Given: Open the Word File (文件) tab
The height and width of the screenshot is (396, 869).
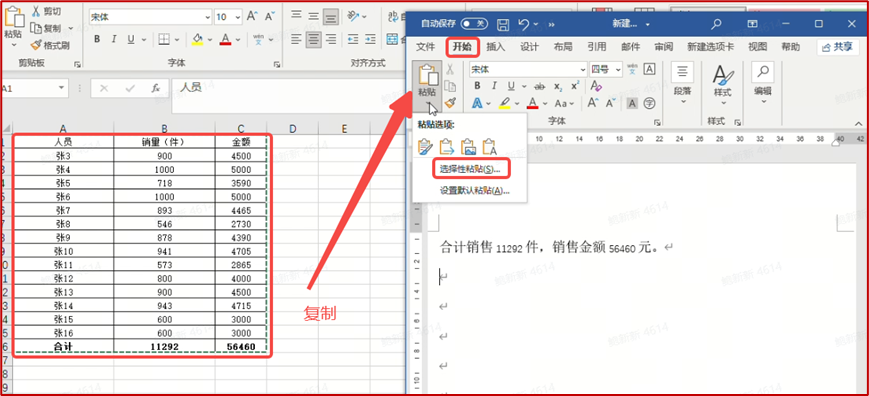Looking at the screenshot, I should 426,47.
